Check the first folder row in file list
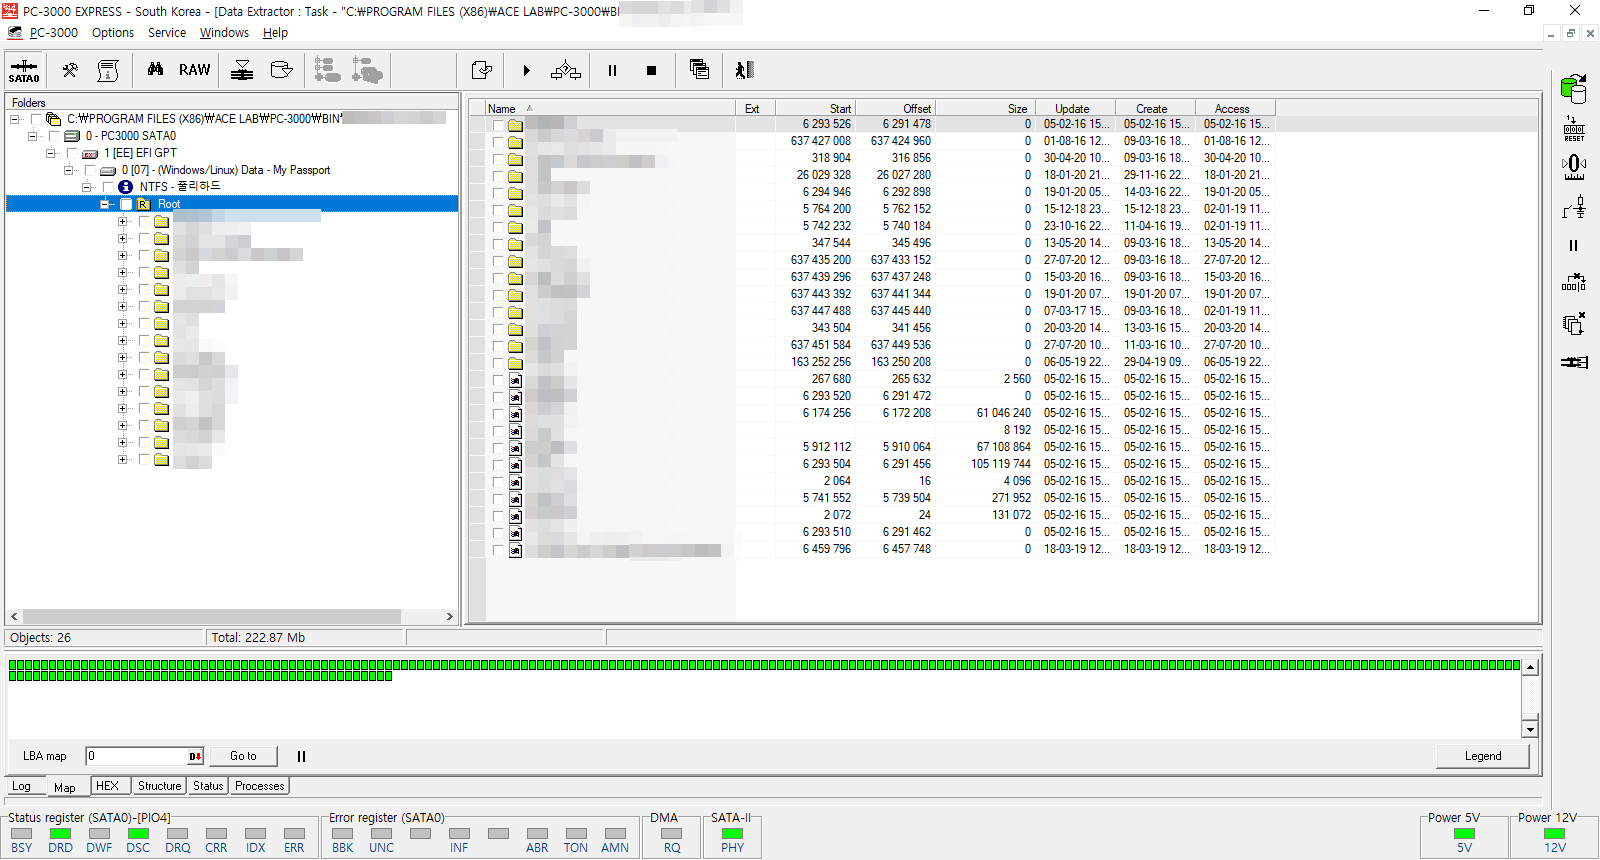1600x860 pixels. pyautogui.click(x=498, y=125)
